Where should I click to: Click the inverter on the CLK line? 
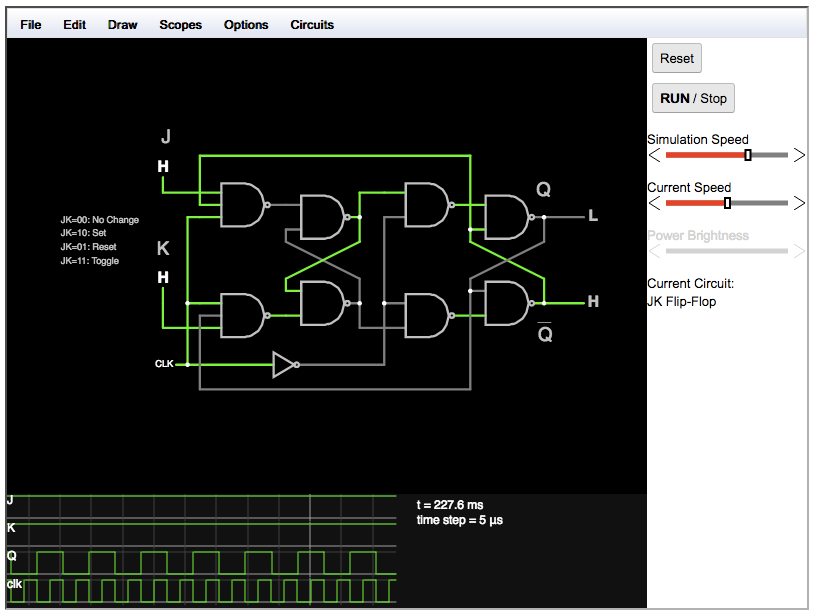(283, 364)
